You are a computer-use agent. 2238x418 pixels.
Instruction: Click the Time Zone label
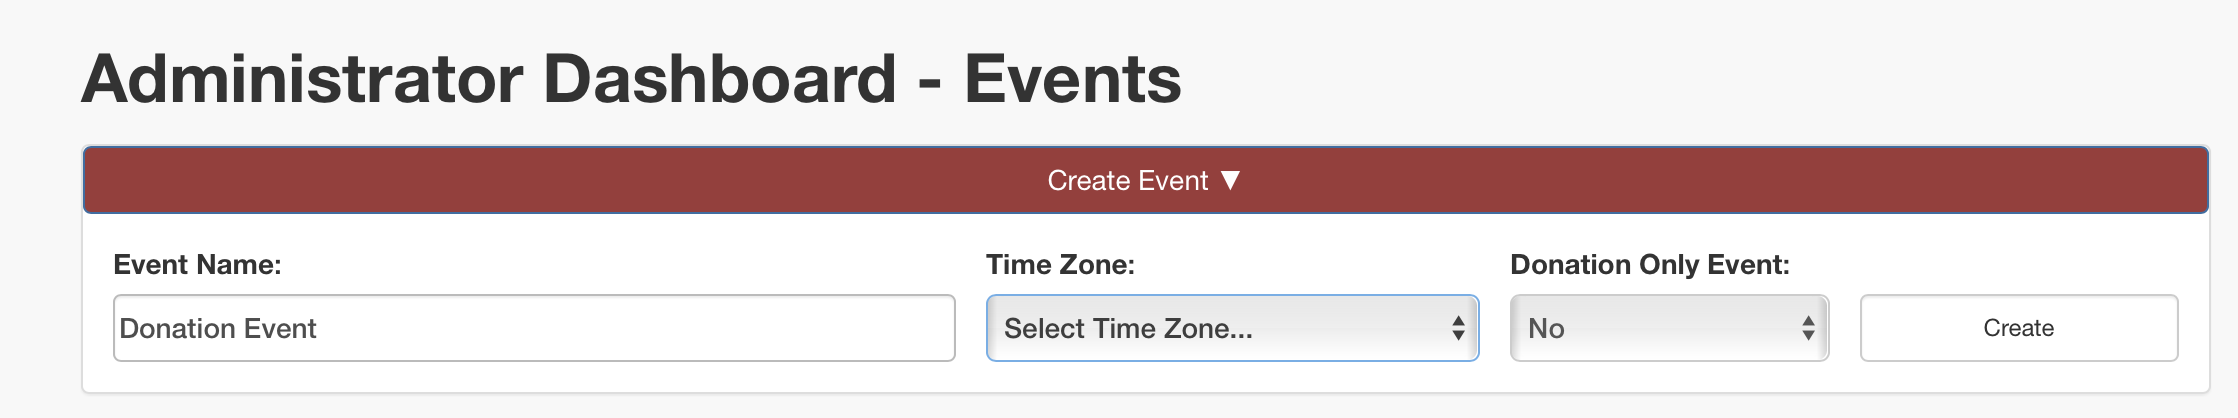point(1060,265)
